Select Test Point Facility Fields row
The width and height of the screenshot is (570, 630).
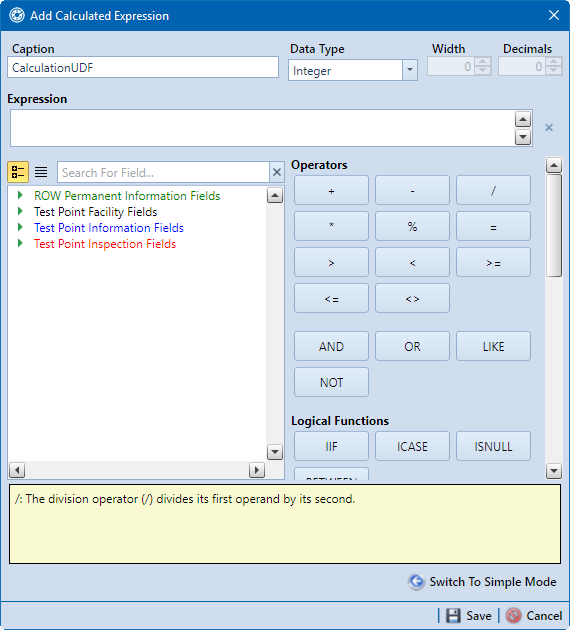(96, 212)
